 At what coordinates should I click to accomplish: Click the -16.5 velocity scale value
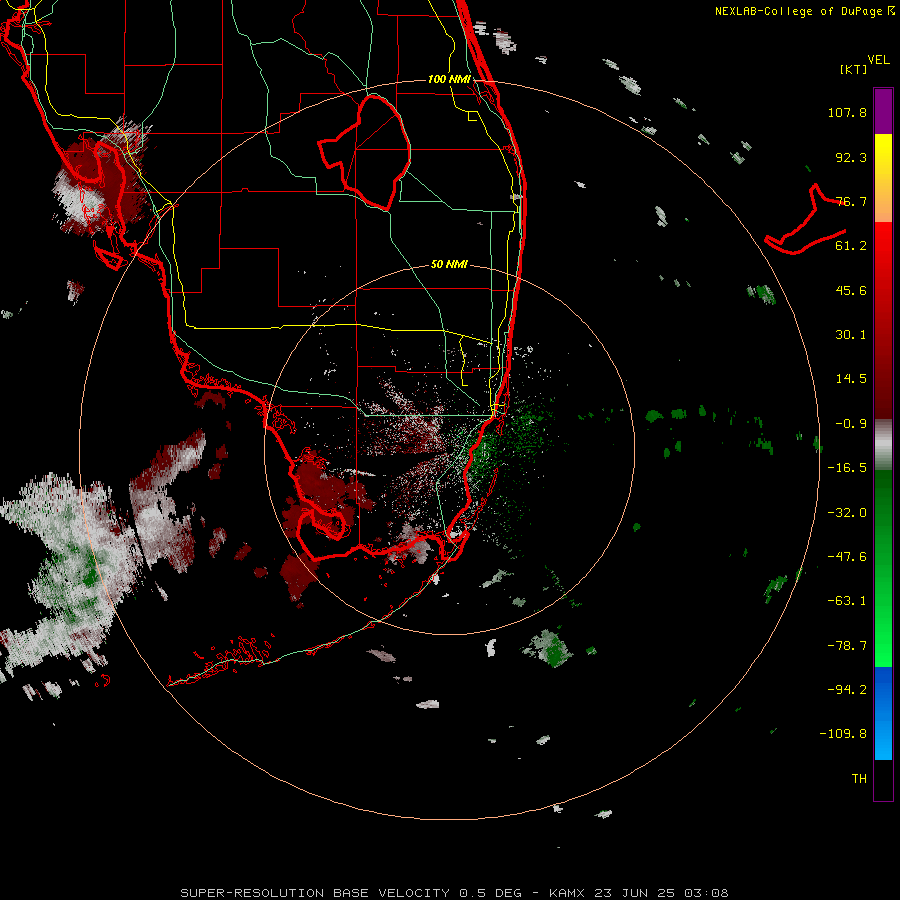pyautogui.click(x=847, y=468)
